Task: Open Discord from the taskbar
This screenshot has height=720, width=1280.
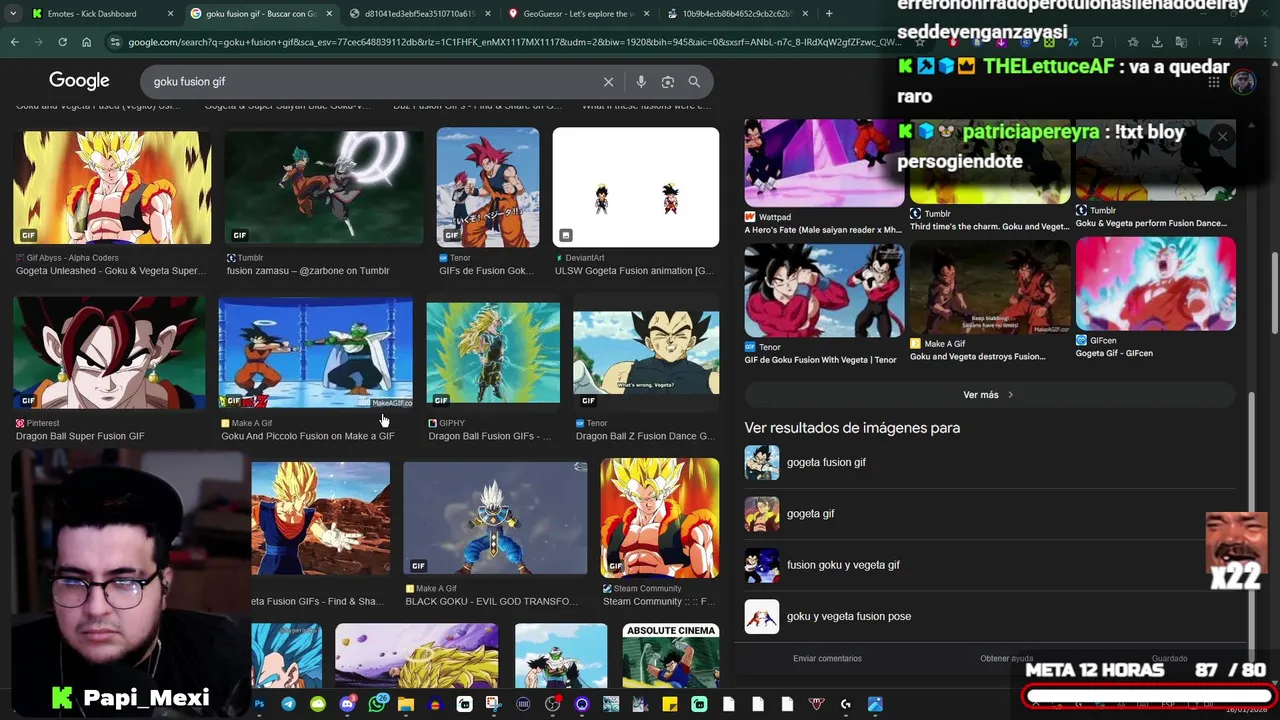Action: pyautogui.click(x=347, y=704)
